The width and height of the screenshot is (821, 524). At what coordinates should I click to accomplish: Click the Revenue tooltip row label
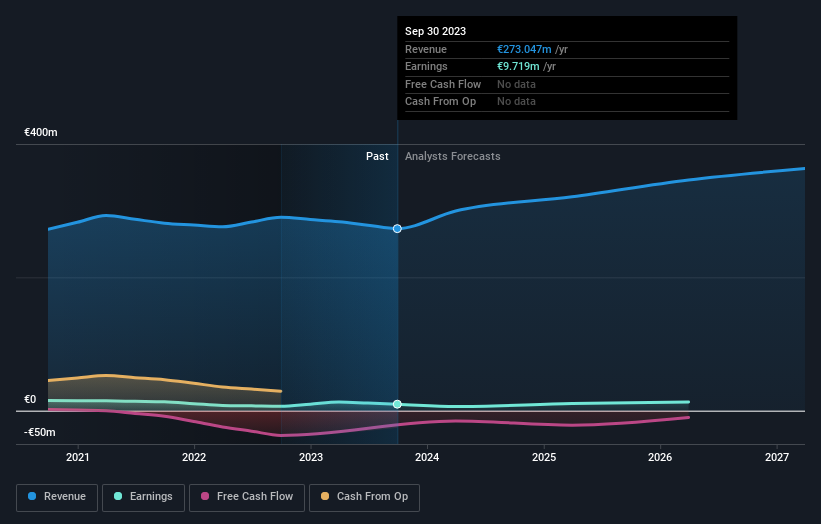click(x=426, y=49)
